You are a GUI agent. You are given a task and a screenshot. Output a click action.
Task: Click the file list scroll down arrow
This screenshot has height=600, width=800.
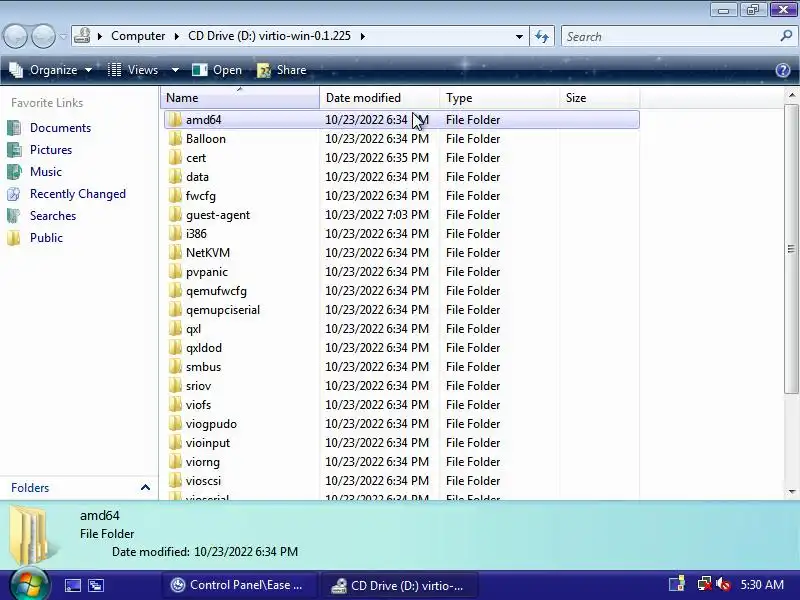point(792,492)
